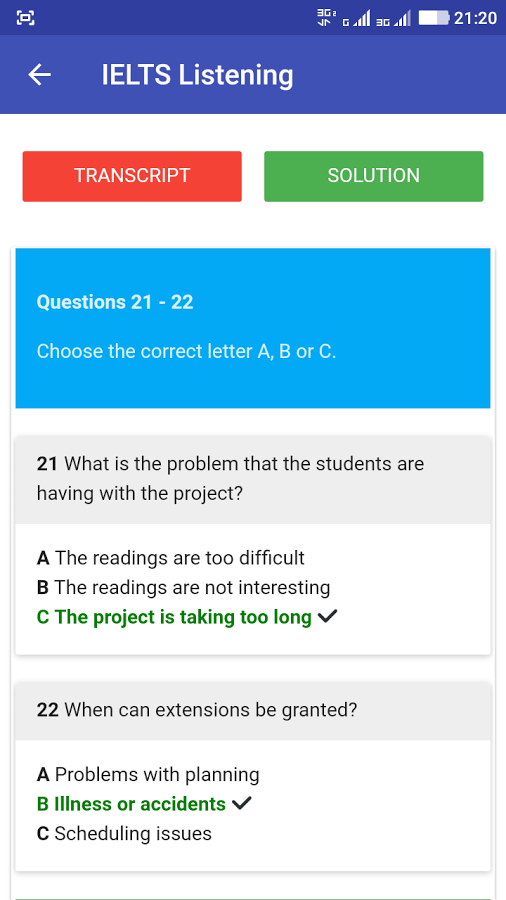Viewport: 506px width, 900px height.
Task: Pick option A Problems with planning
Action: point(148,775)
